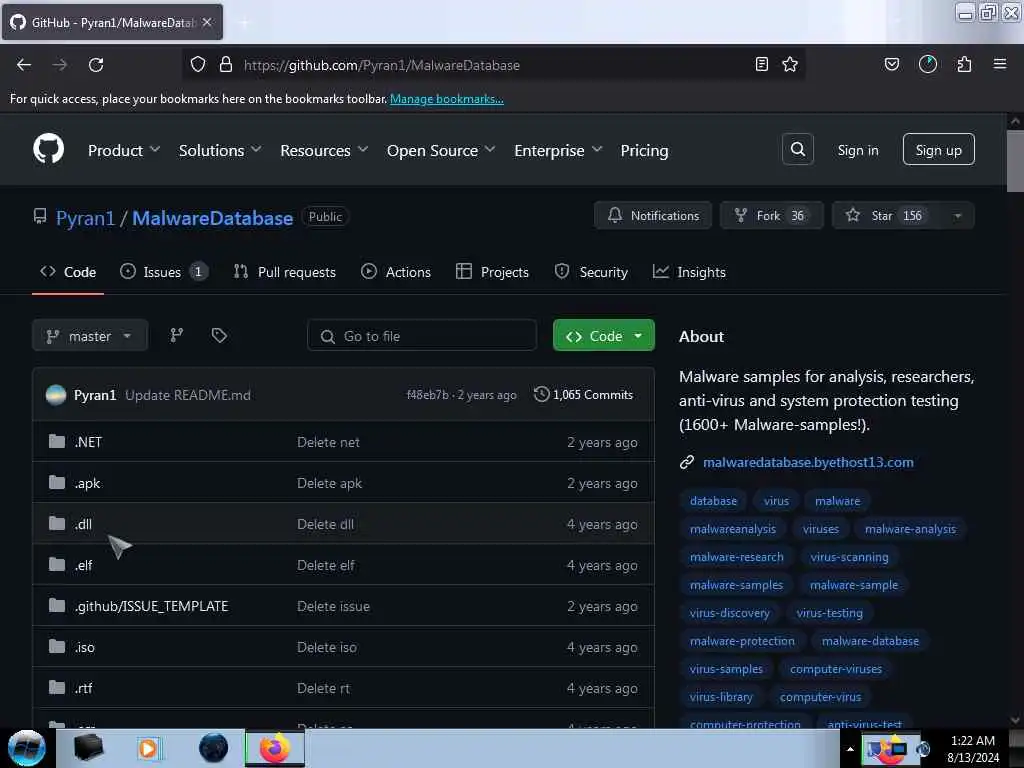The width and height of the screenshot is (1024, 768).
Task: Click the padlock site info icon
Action: (x=226, y=64)
